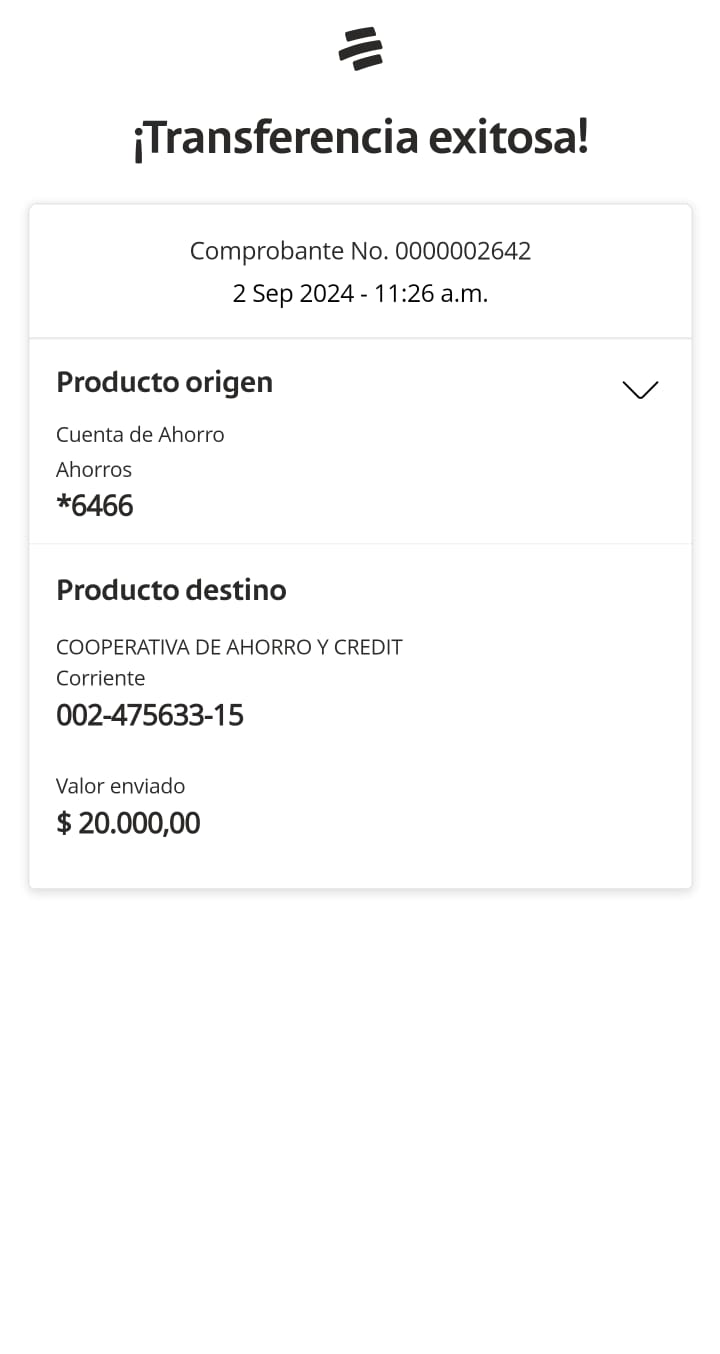The width and height of the screenshot is (720, 1354).
Task: Select the word Transferencia in the title
Action: click(275, 138)
